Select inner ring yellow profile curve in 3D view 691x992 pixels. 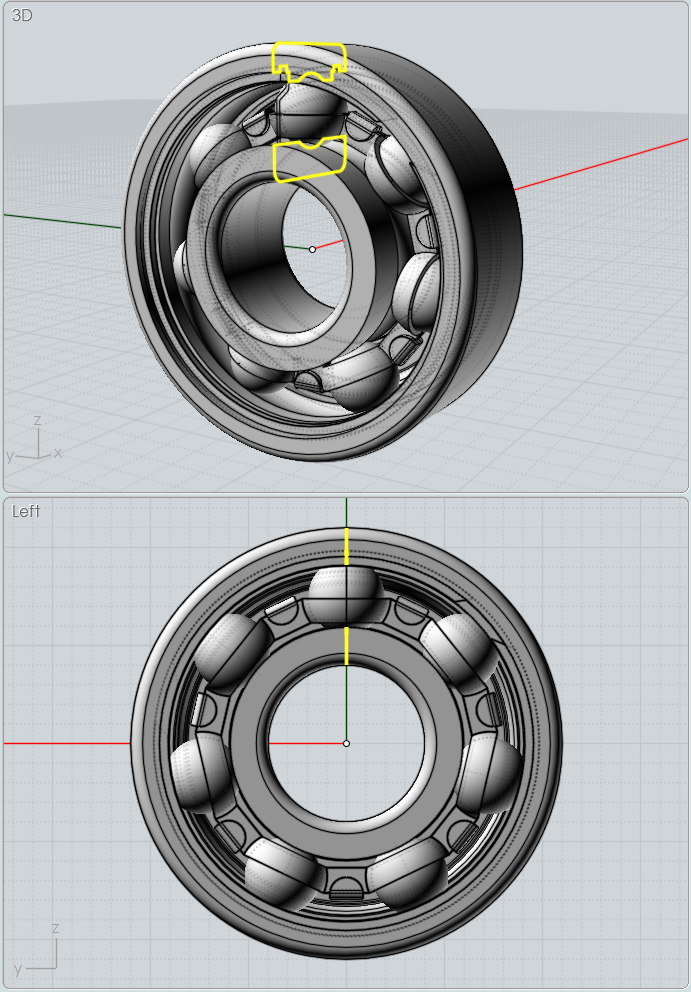[x=309, y=159]
